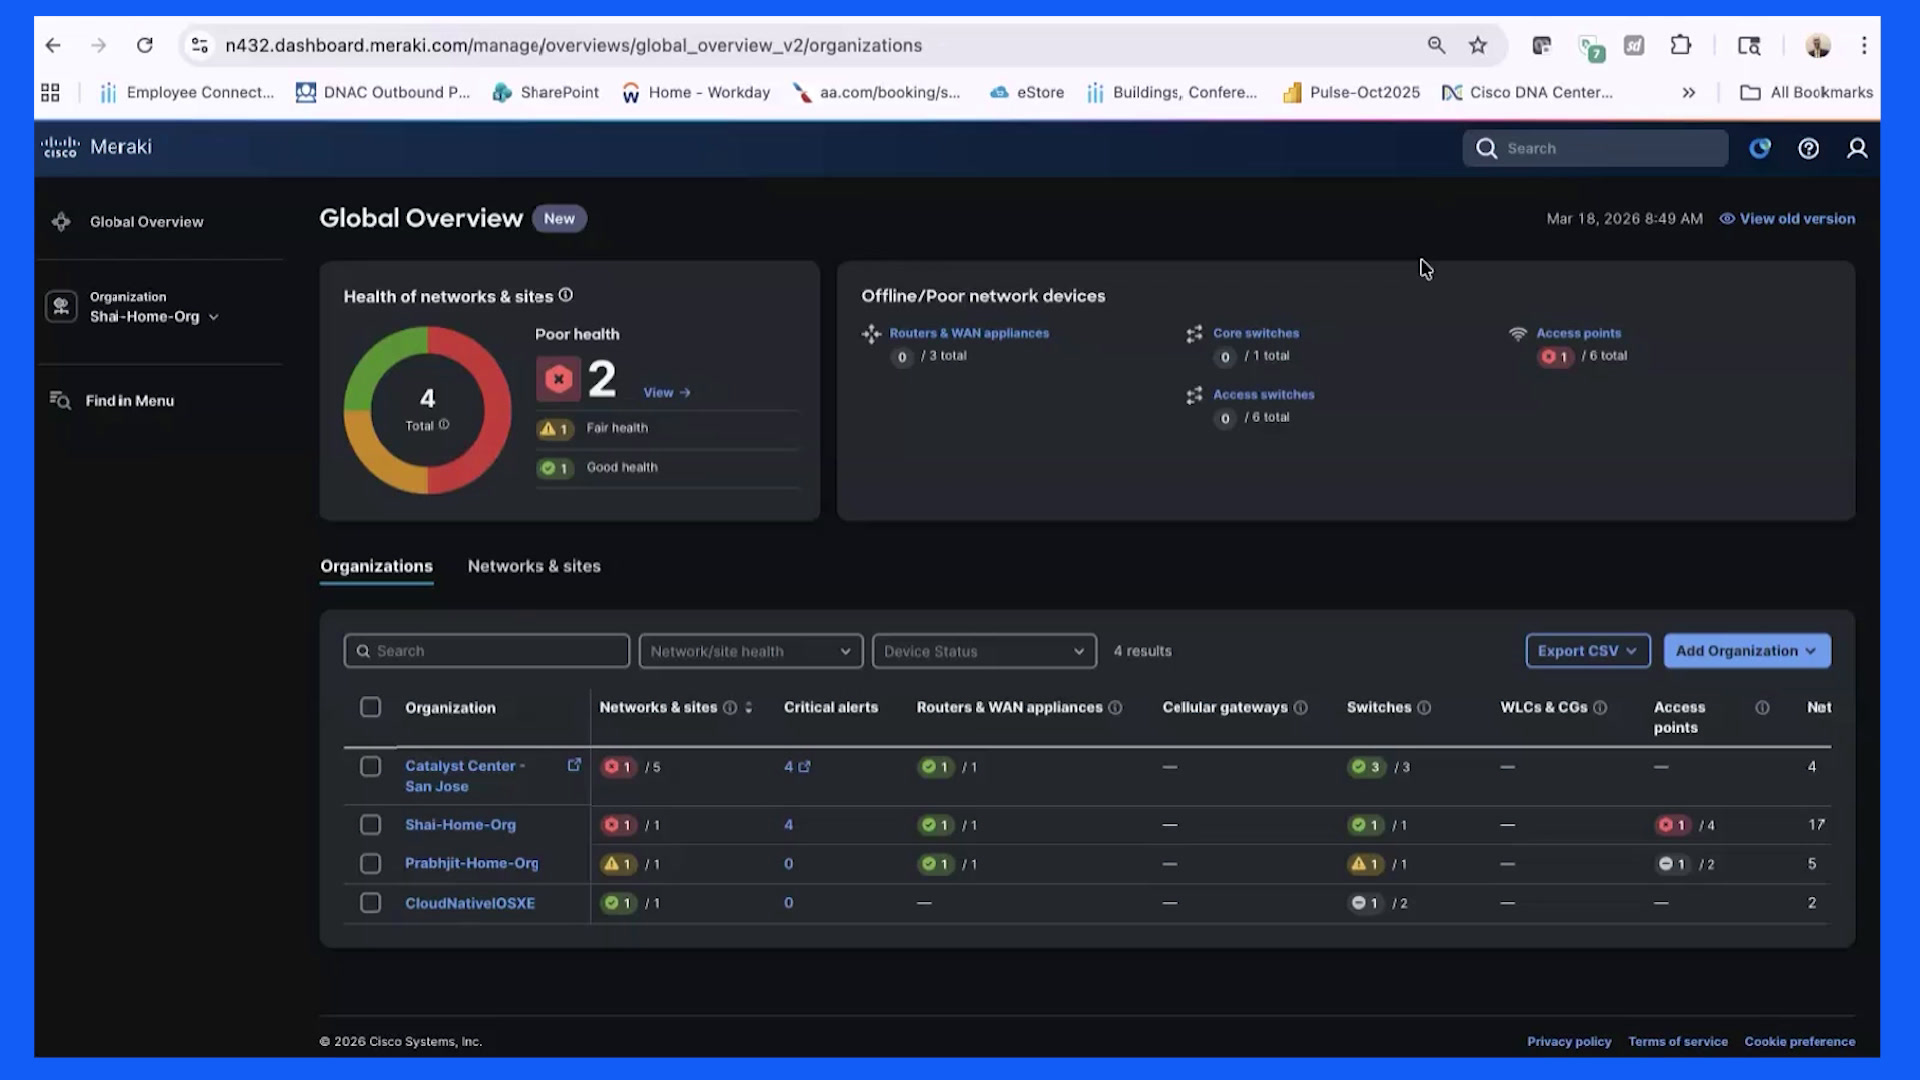This screenshot has height=1080, width=1920.
Task: Expand the Export CSV dropdown
Action: pyautogui.click(x=1587, y=651)
